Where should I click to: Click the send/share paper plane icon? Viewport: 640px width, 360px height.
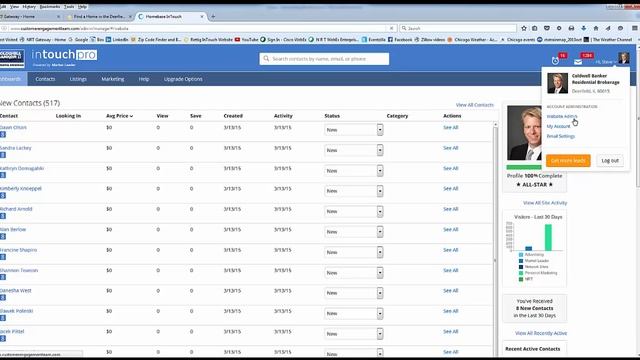point(608,28)
